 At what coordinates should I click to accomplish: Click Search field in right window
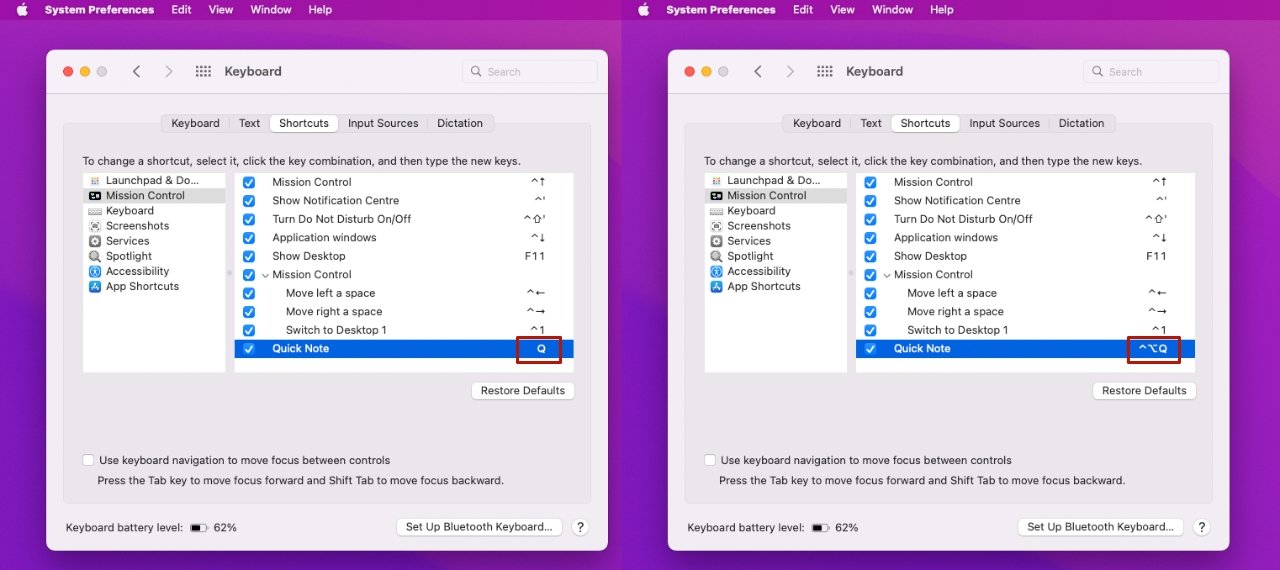1151,72
